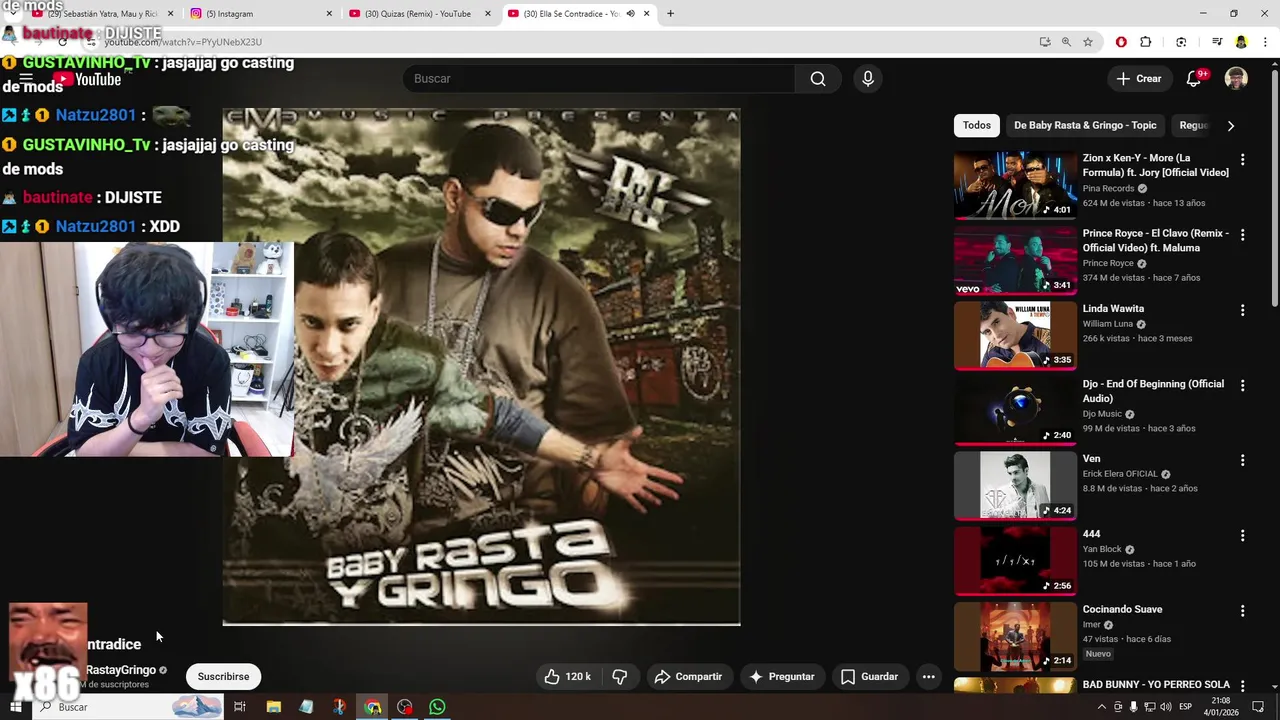Screen dimensions: 1280x720
Task: Open options menu for 444 video
Action: point(1242,535)
